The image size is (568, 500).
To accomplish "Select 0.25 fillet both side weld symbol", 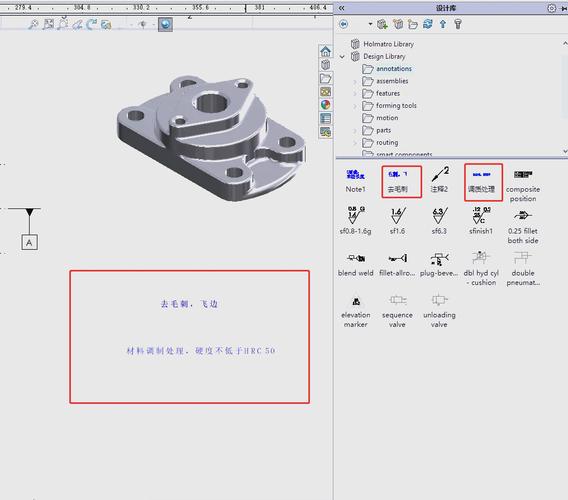I will 523,226.
